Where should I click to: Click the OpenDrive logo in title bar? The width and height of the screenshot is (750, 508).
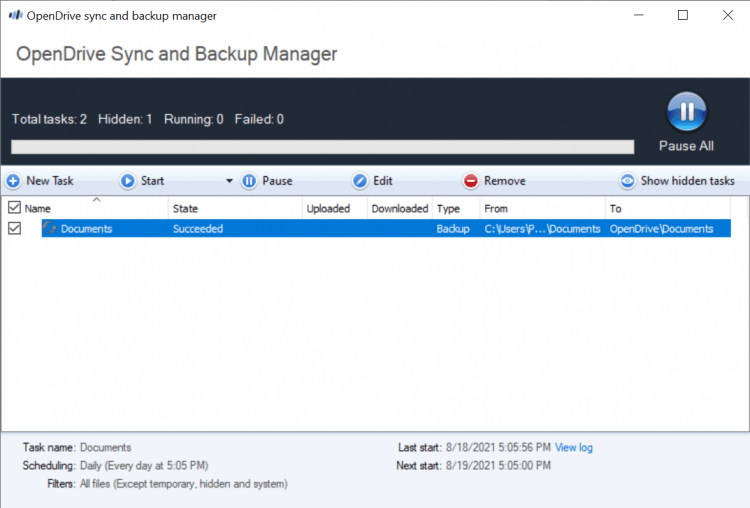coord(14,16)
